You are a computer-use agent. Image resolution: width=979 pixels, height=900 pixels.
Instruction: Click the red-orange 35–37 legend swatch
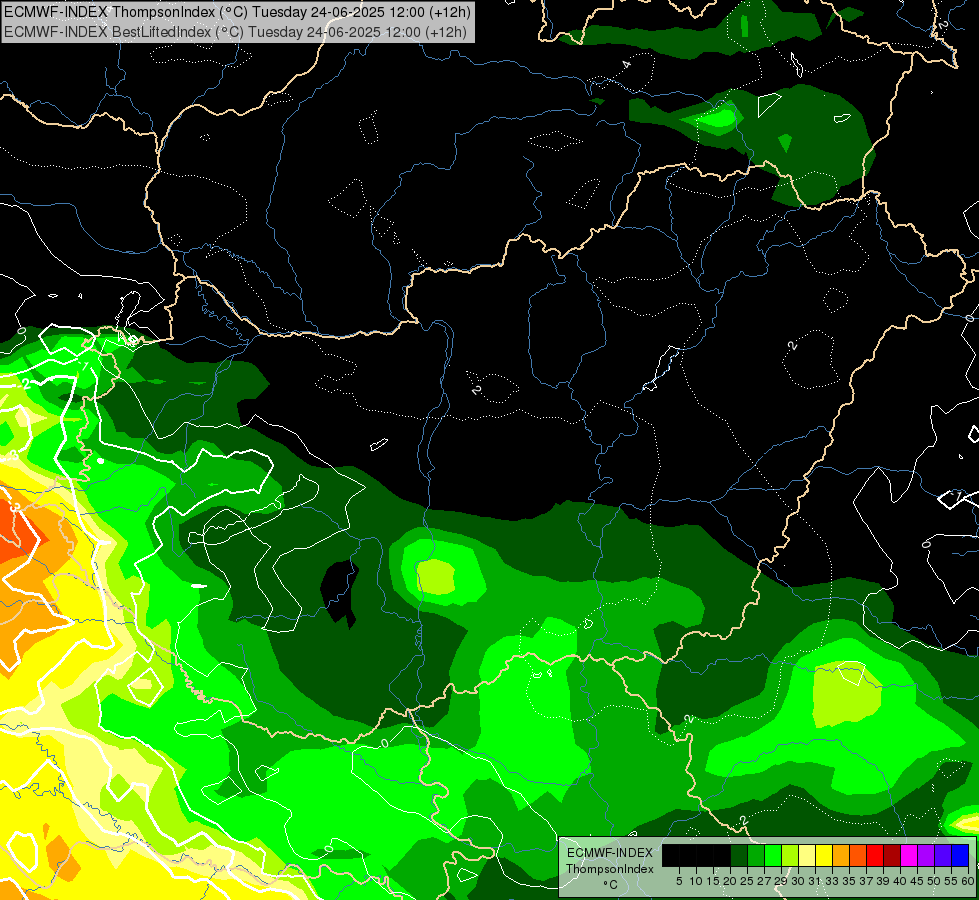(x=858, y=855)
